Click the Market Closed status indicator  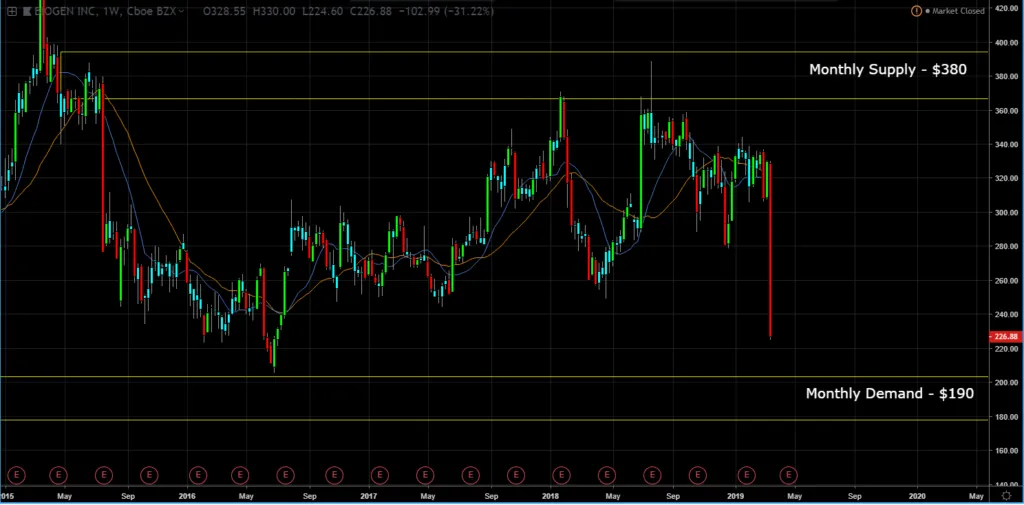pyautogui.click(x=954, y=10)
